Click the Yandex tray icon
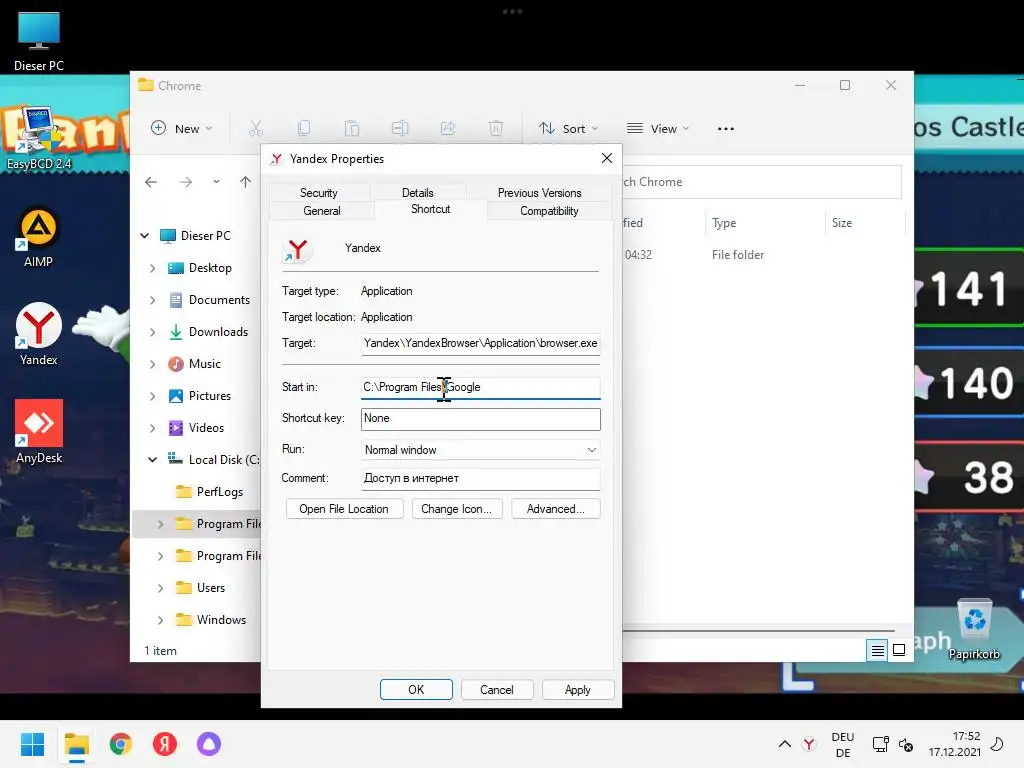 click(809, 744)
